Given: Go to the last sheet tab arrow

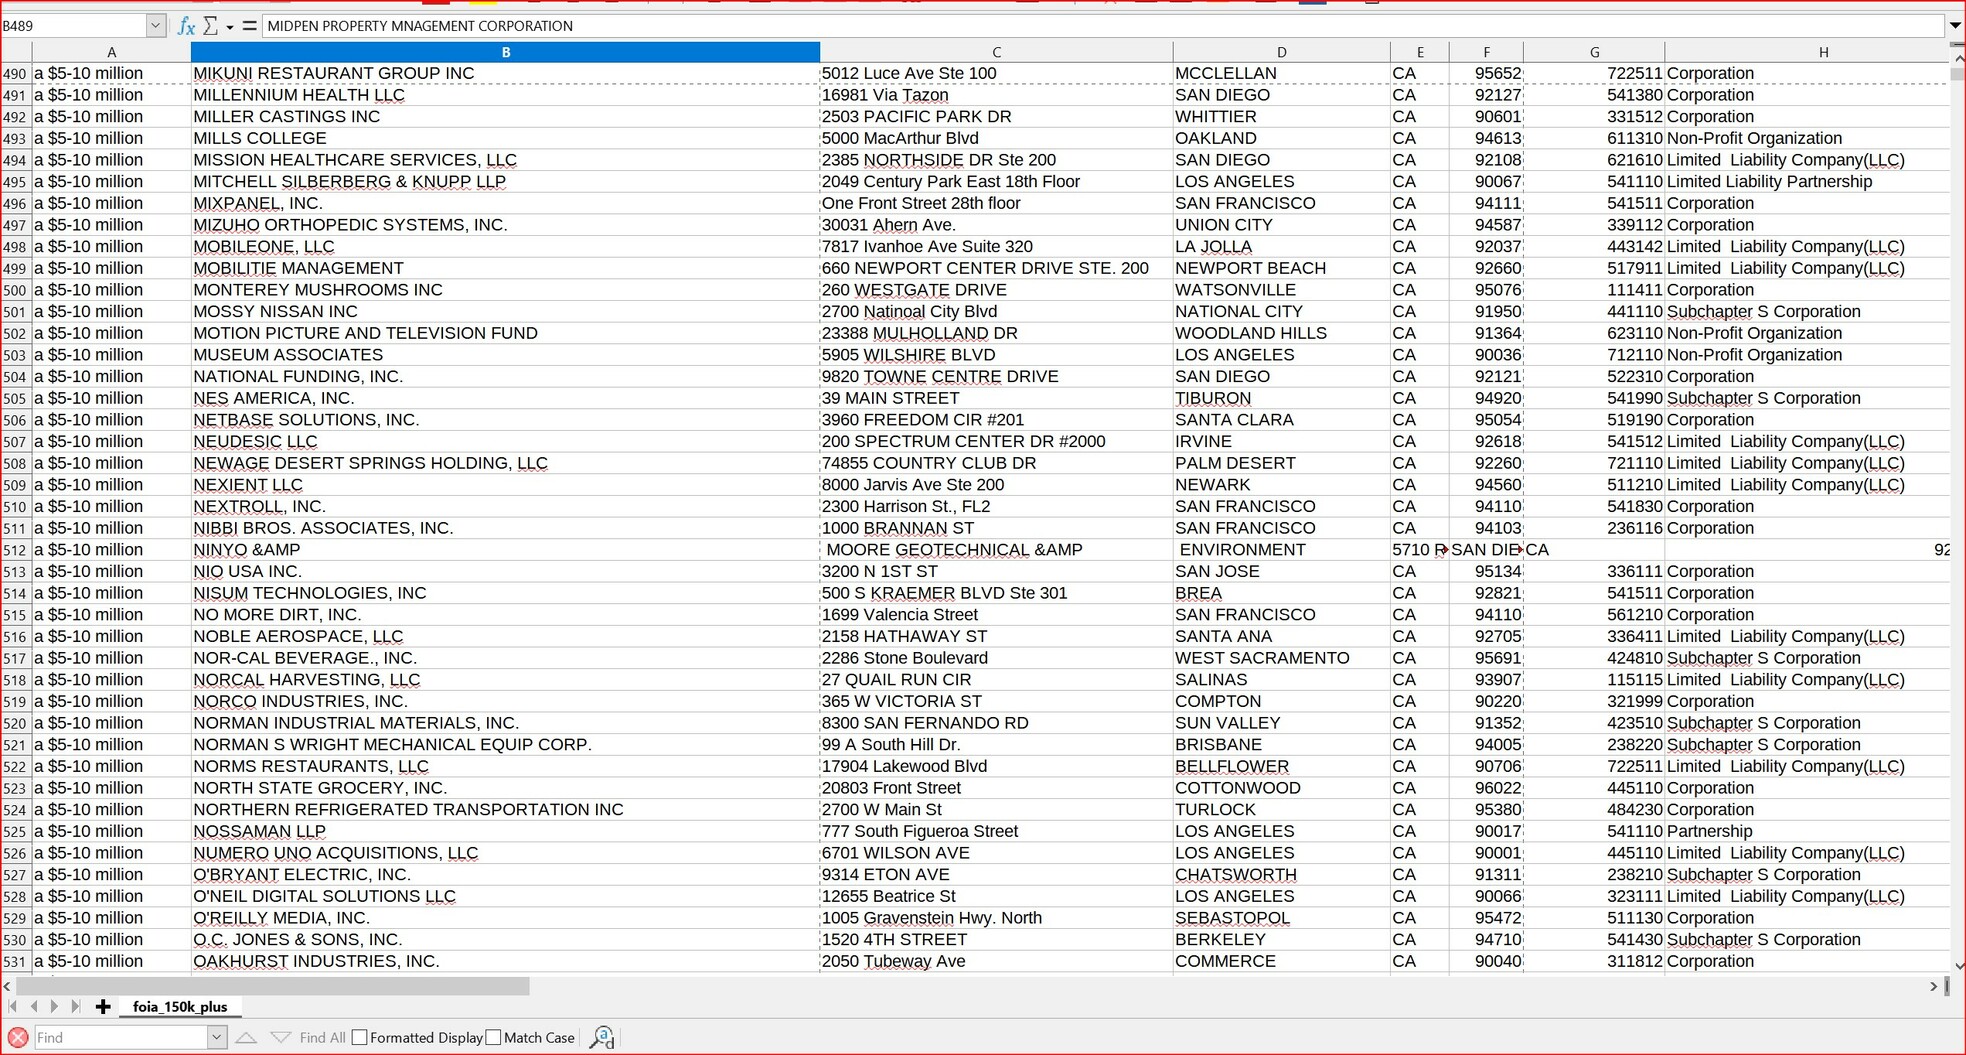Looking at the screenshot, I should click(75, 1007).
